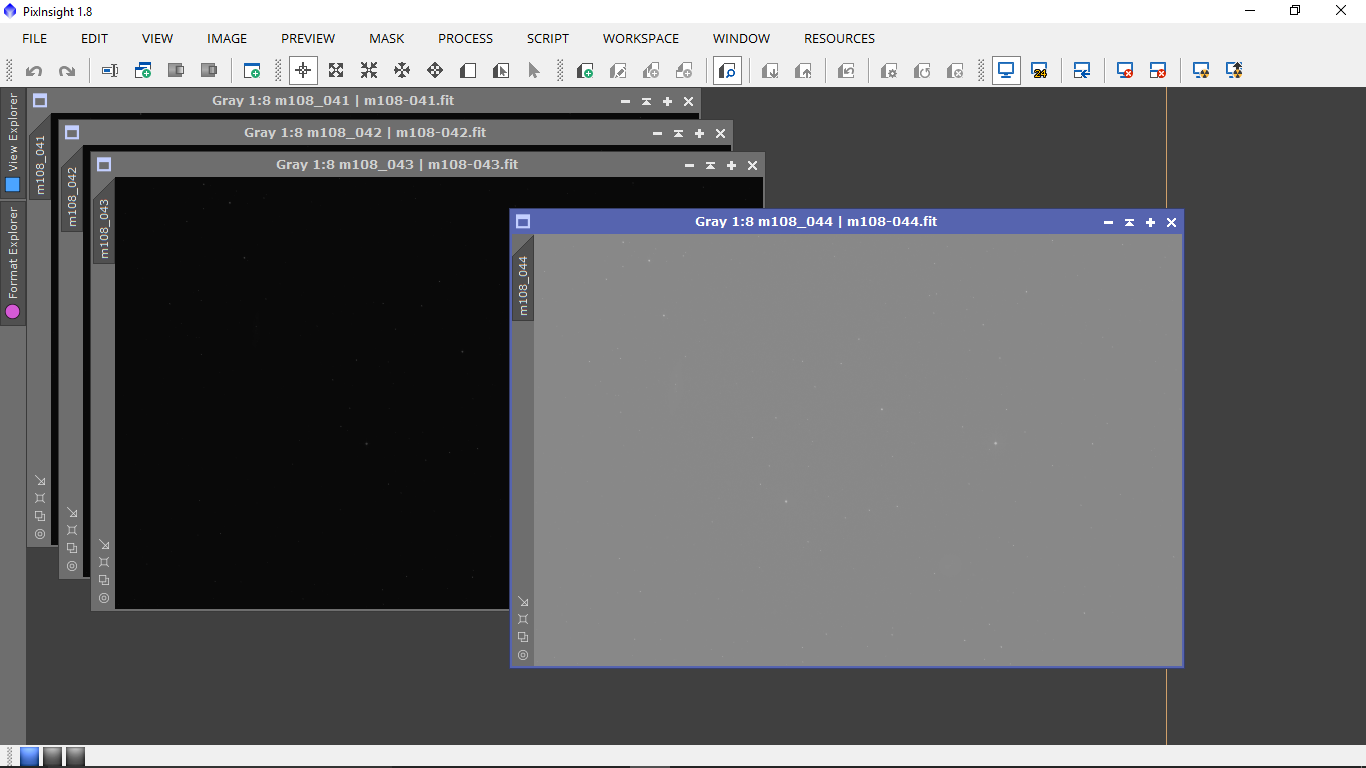
Task: Select the crosshair Readout mode tool
Action: pyautogui.click(x=304, y=71)
